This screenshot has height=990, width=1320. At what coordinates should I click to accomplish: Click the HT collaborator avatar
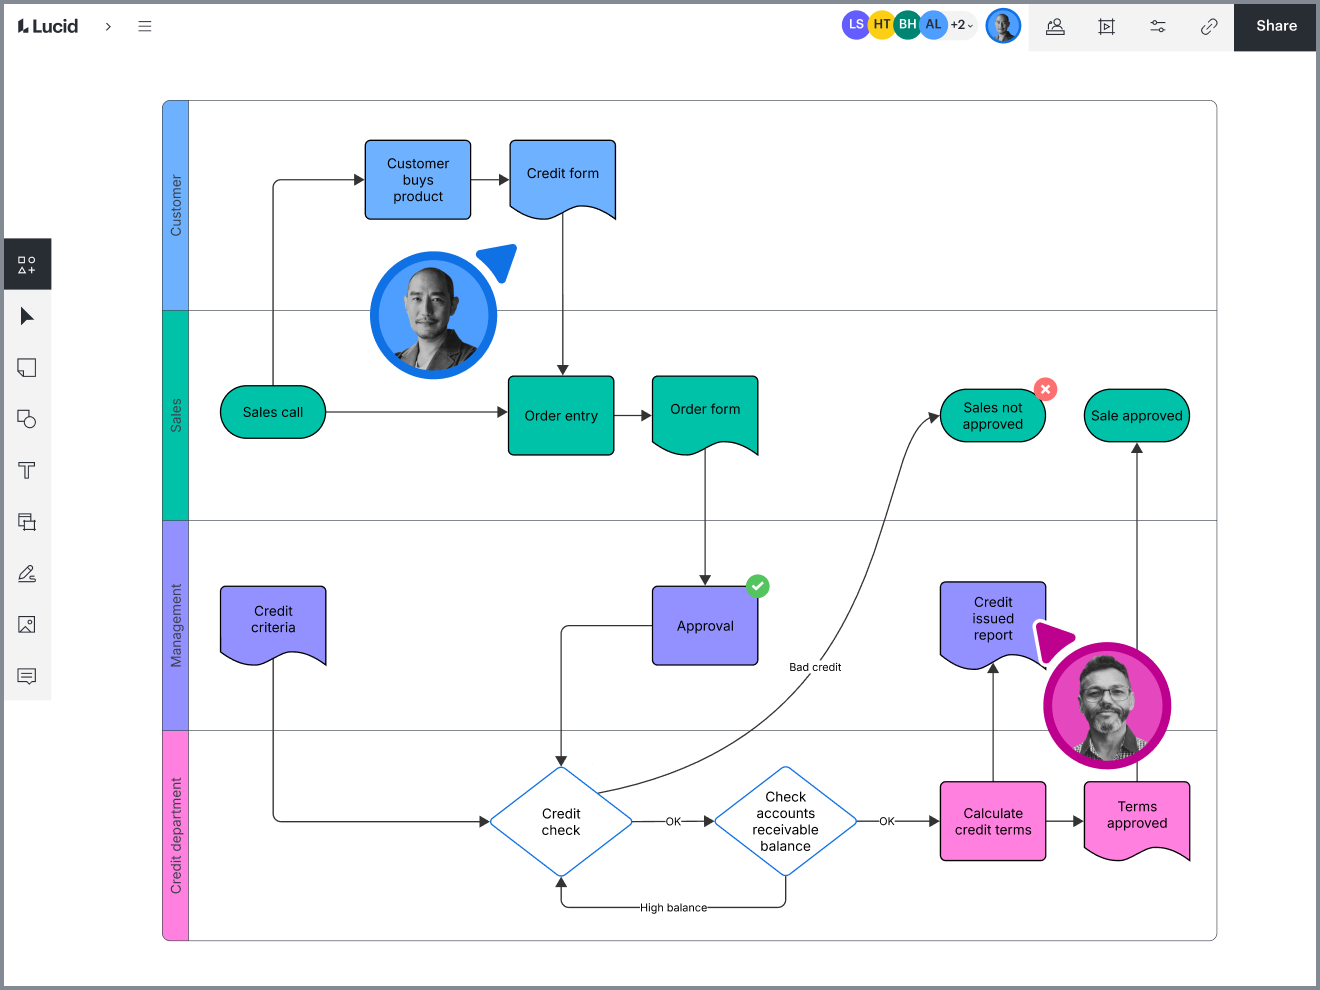pyautogui.click(x=881, y=25)
